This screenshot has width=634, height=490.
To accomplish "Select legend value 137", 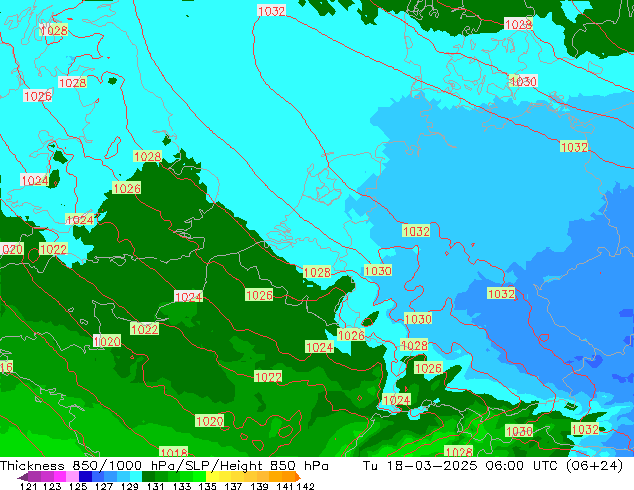I will pyautogui.click(x=233, y=486).
